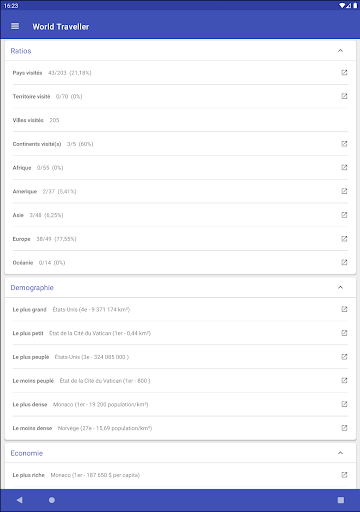Open details icon for Territoire visité
Screen dimensions: 360x512
[x=344, y=96]
